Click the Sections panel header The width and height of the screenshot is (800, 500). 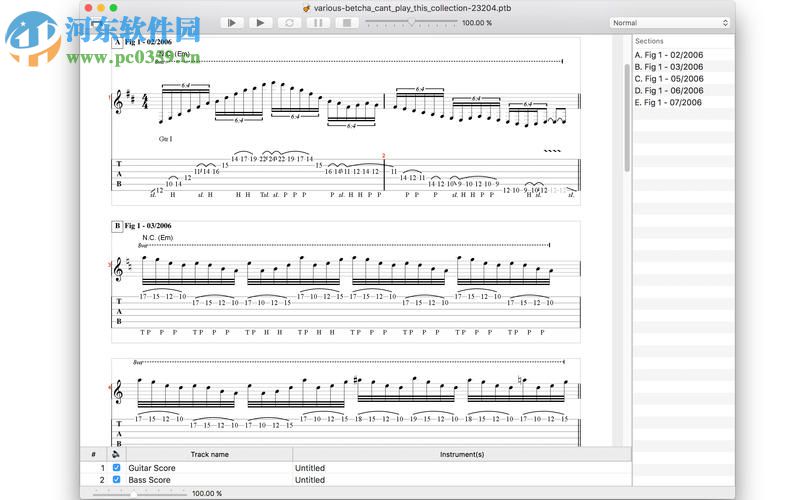pyautogui.click(x=649, y=41)
